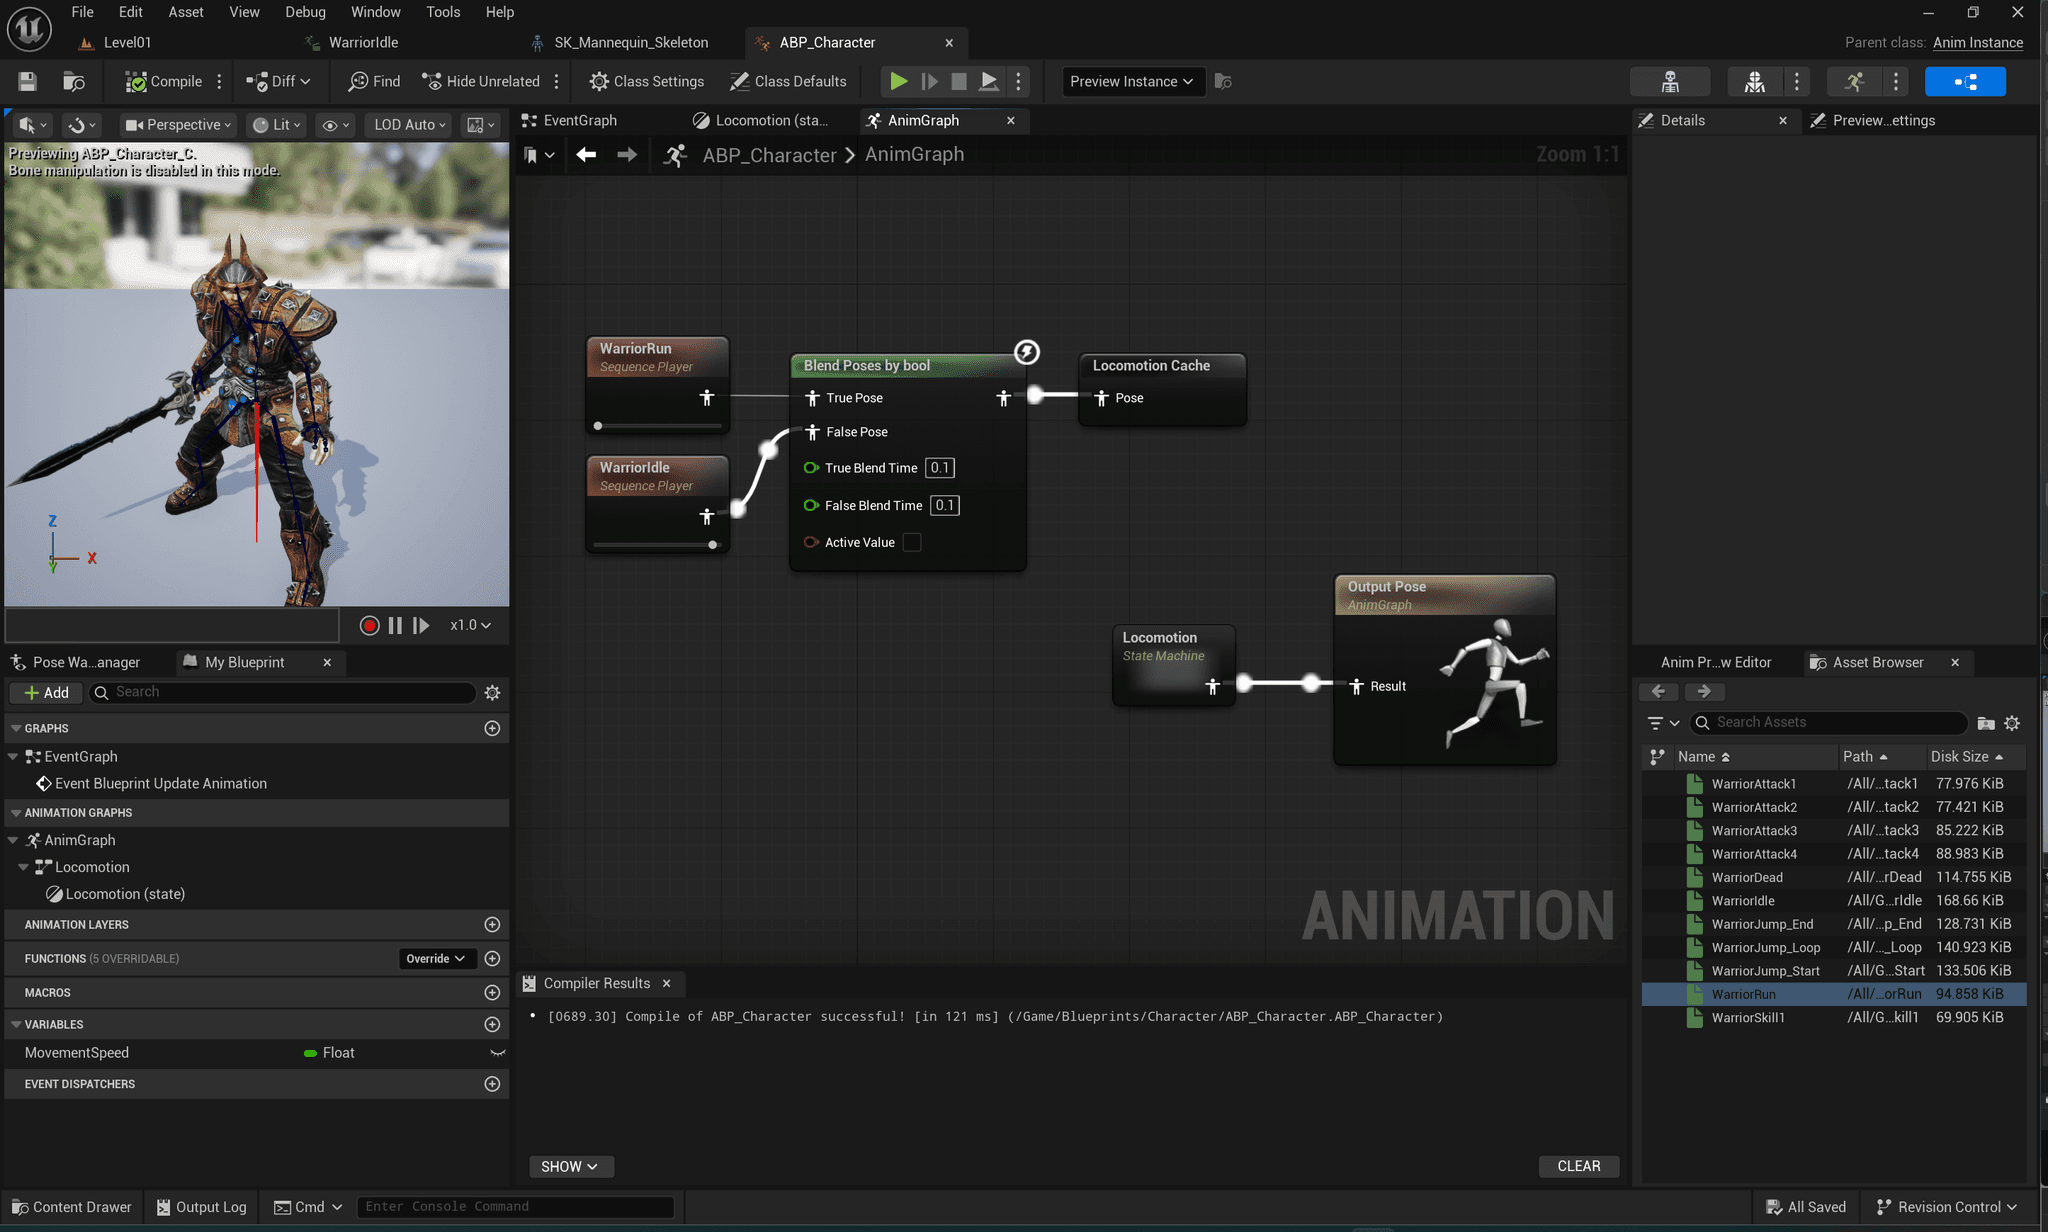Open the Debug menu
The image size is (2048, 1232).
pos(305,12)
